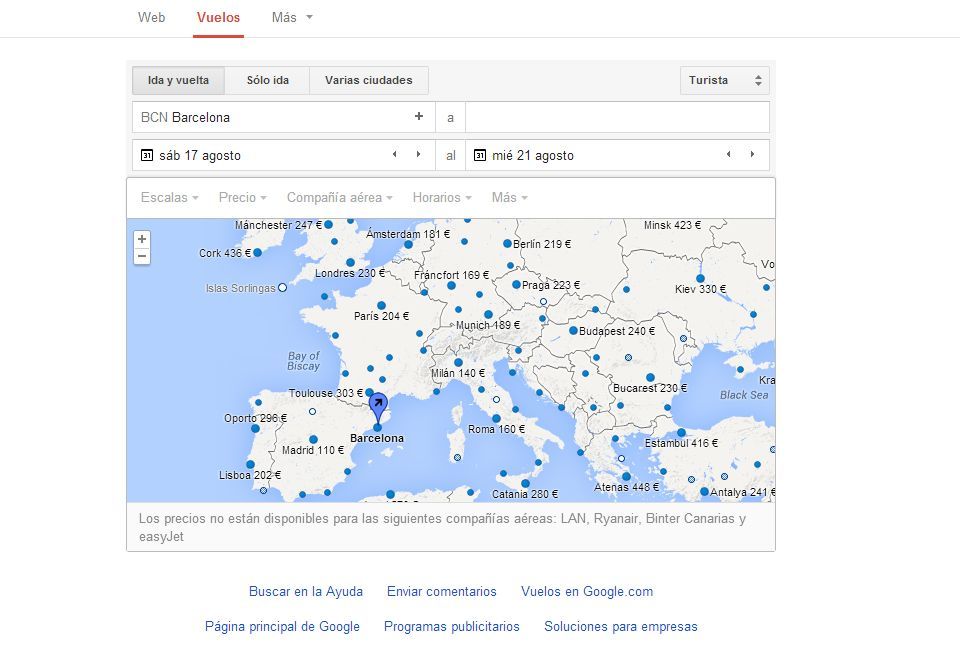Click the BCN Barcelona origin field
960x649 pixels.
click(x=283, y=117)
